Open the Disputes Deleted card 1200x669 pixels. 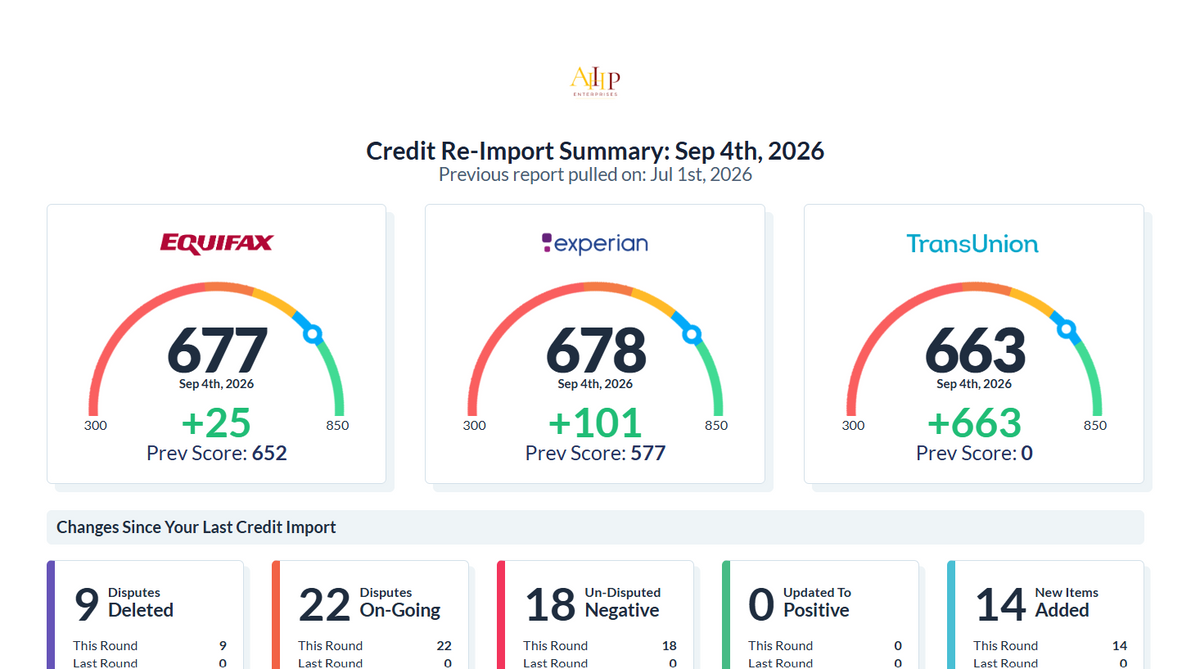tap(145, 615)
